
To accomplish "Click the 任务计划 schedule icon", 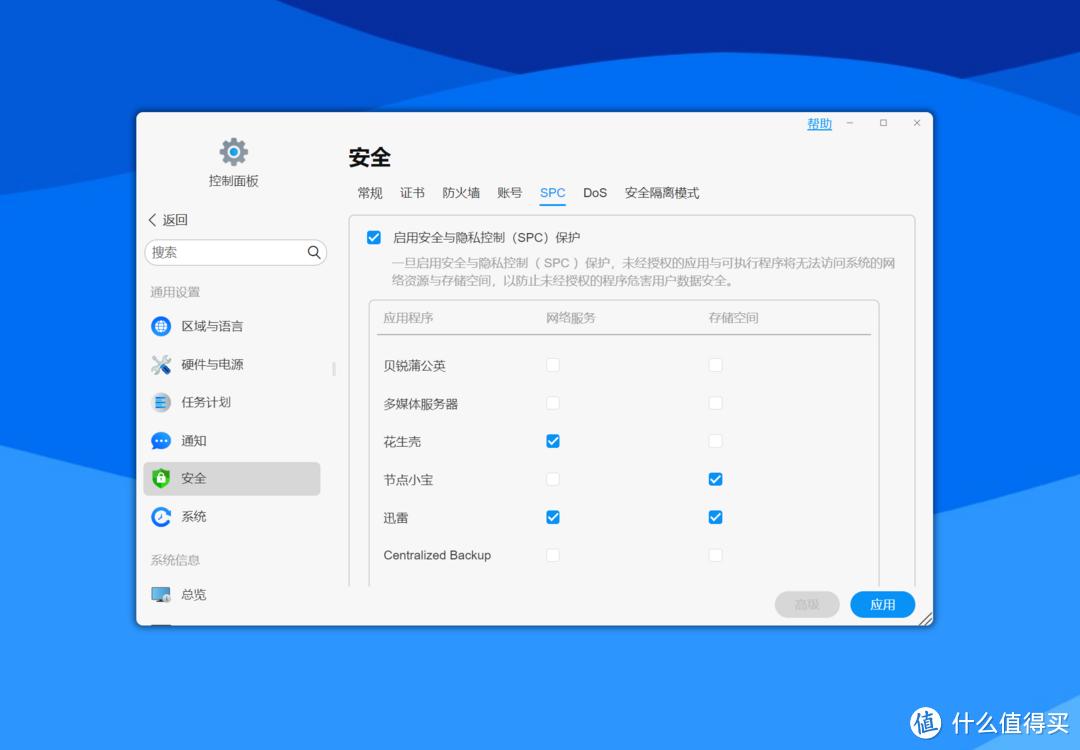I will [161, 402].
